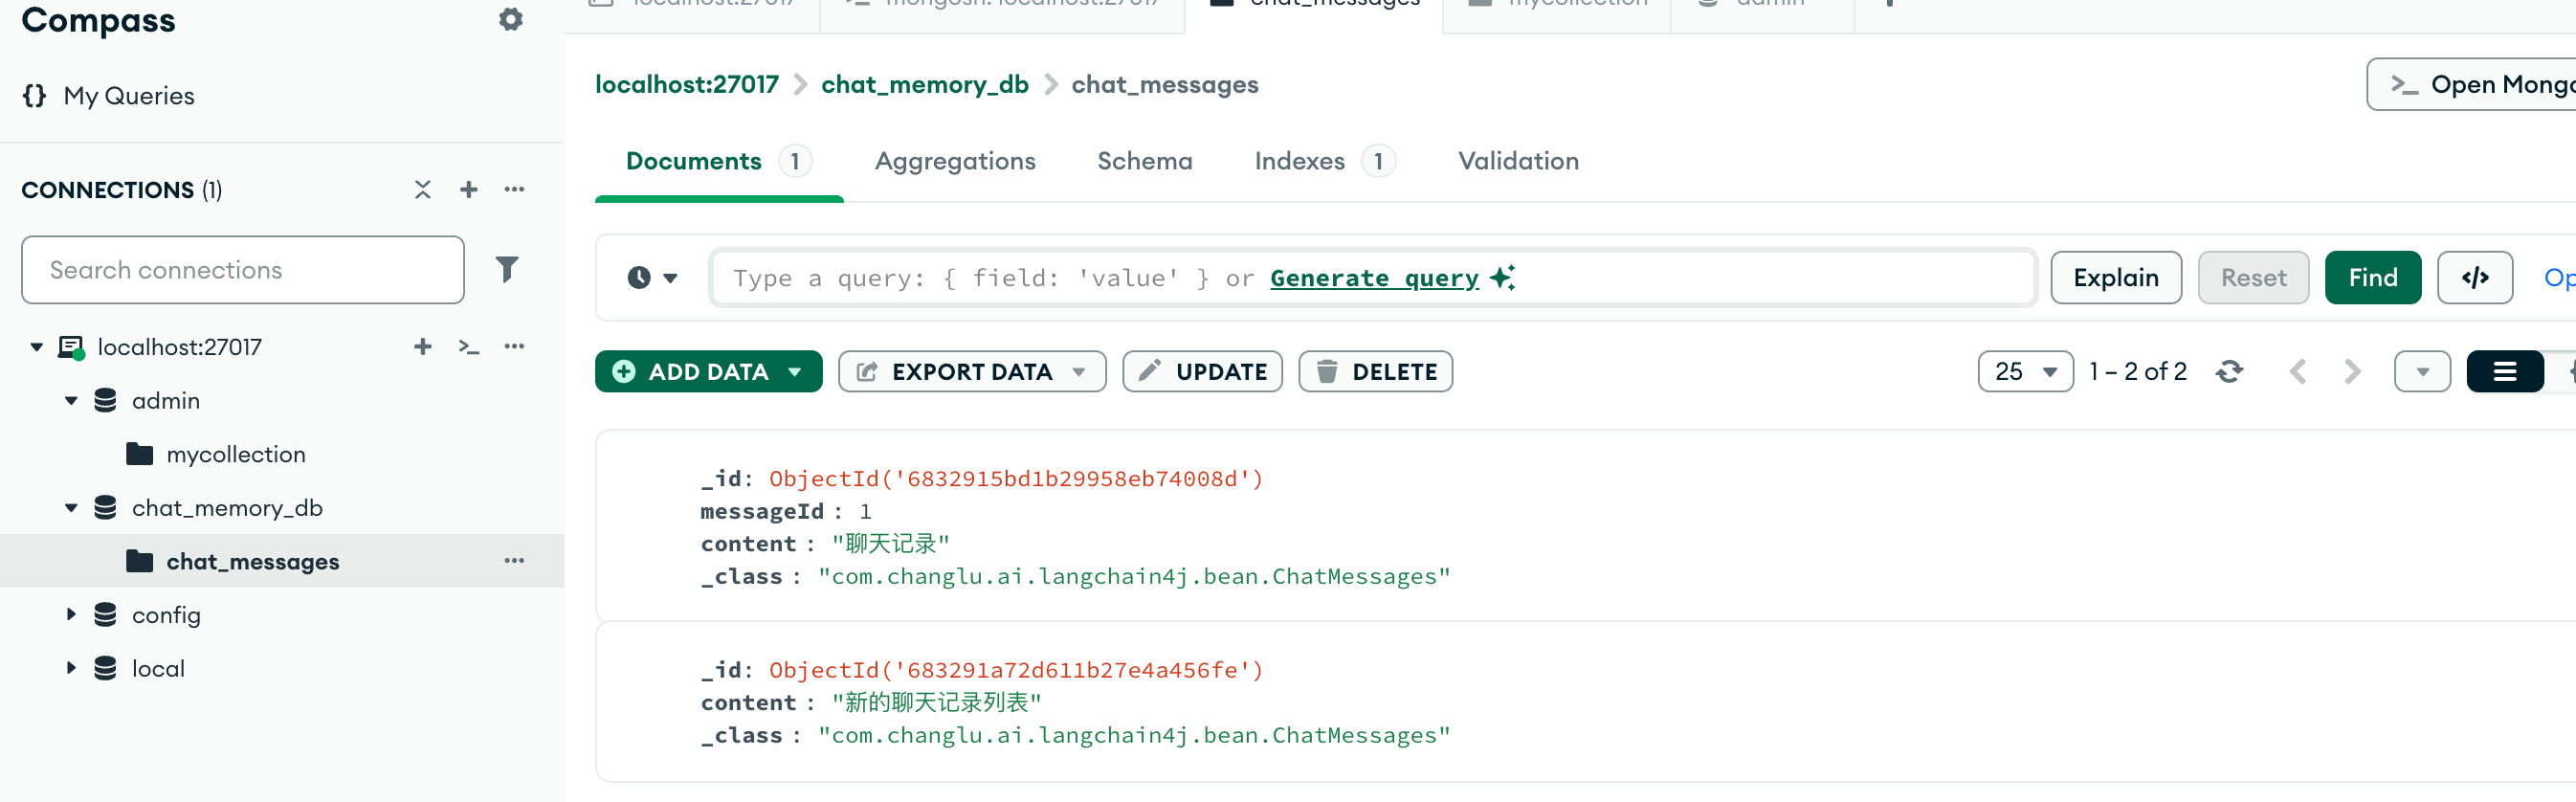Expand the local database node

coord(71,668)
